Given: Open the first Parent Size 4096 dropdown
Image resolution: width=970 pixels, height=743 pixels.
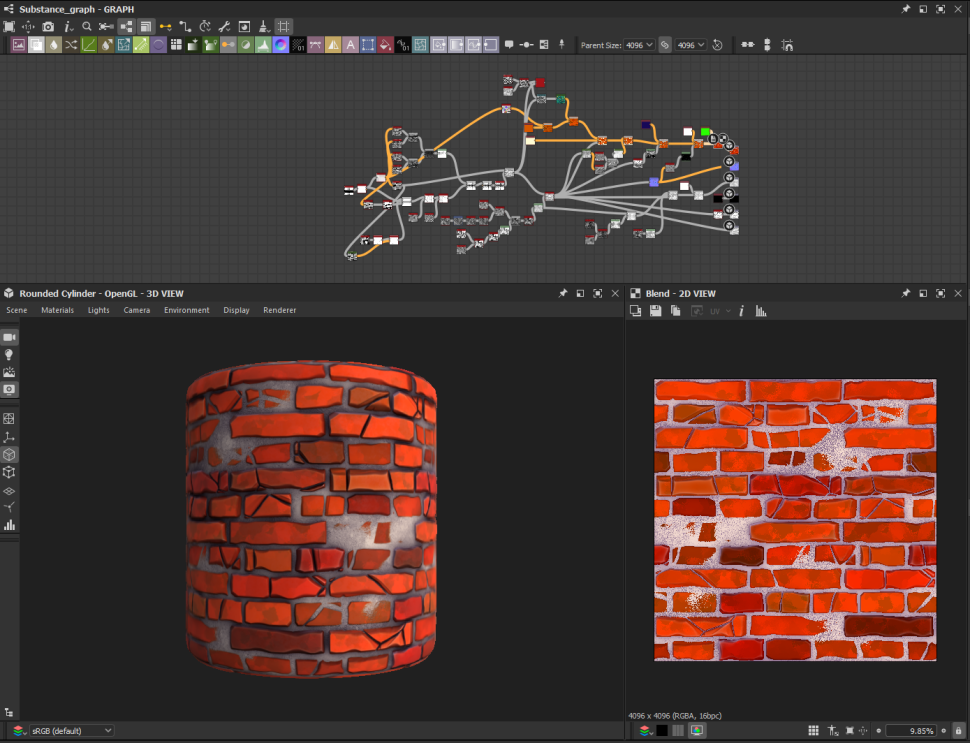Looking at the screenshot, I should 639,45.
